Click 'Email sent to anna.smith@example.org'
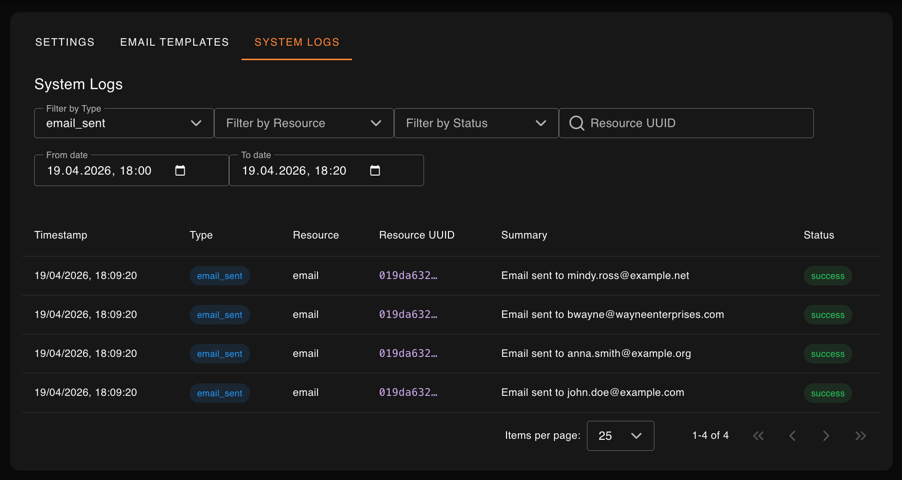Viewport: 902px width, 480px height. [596, 353]
